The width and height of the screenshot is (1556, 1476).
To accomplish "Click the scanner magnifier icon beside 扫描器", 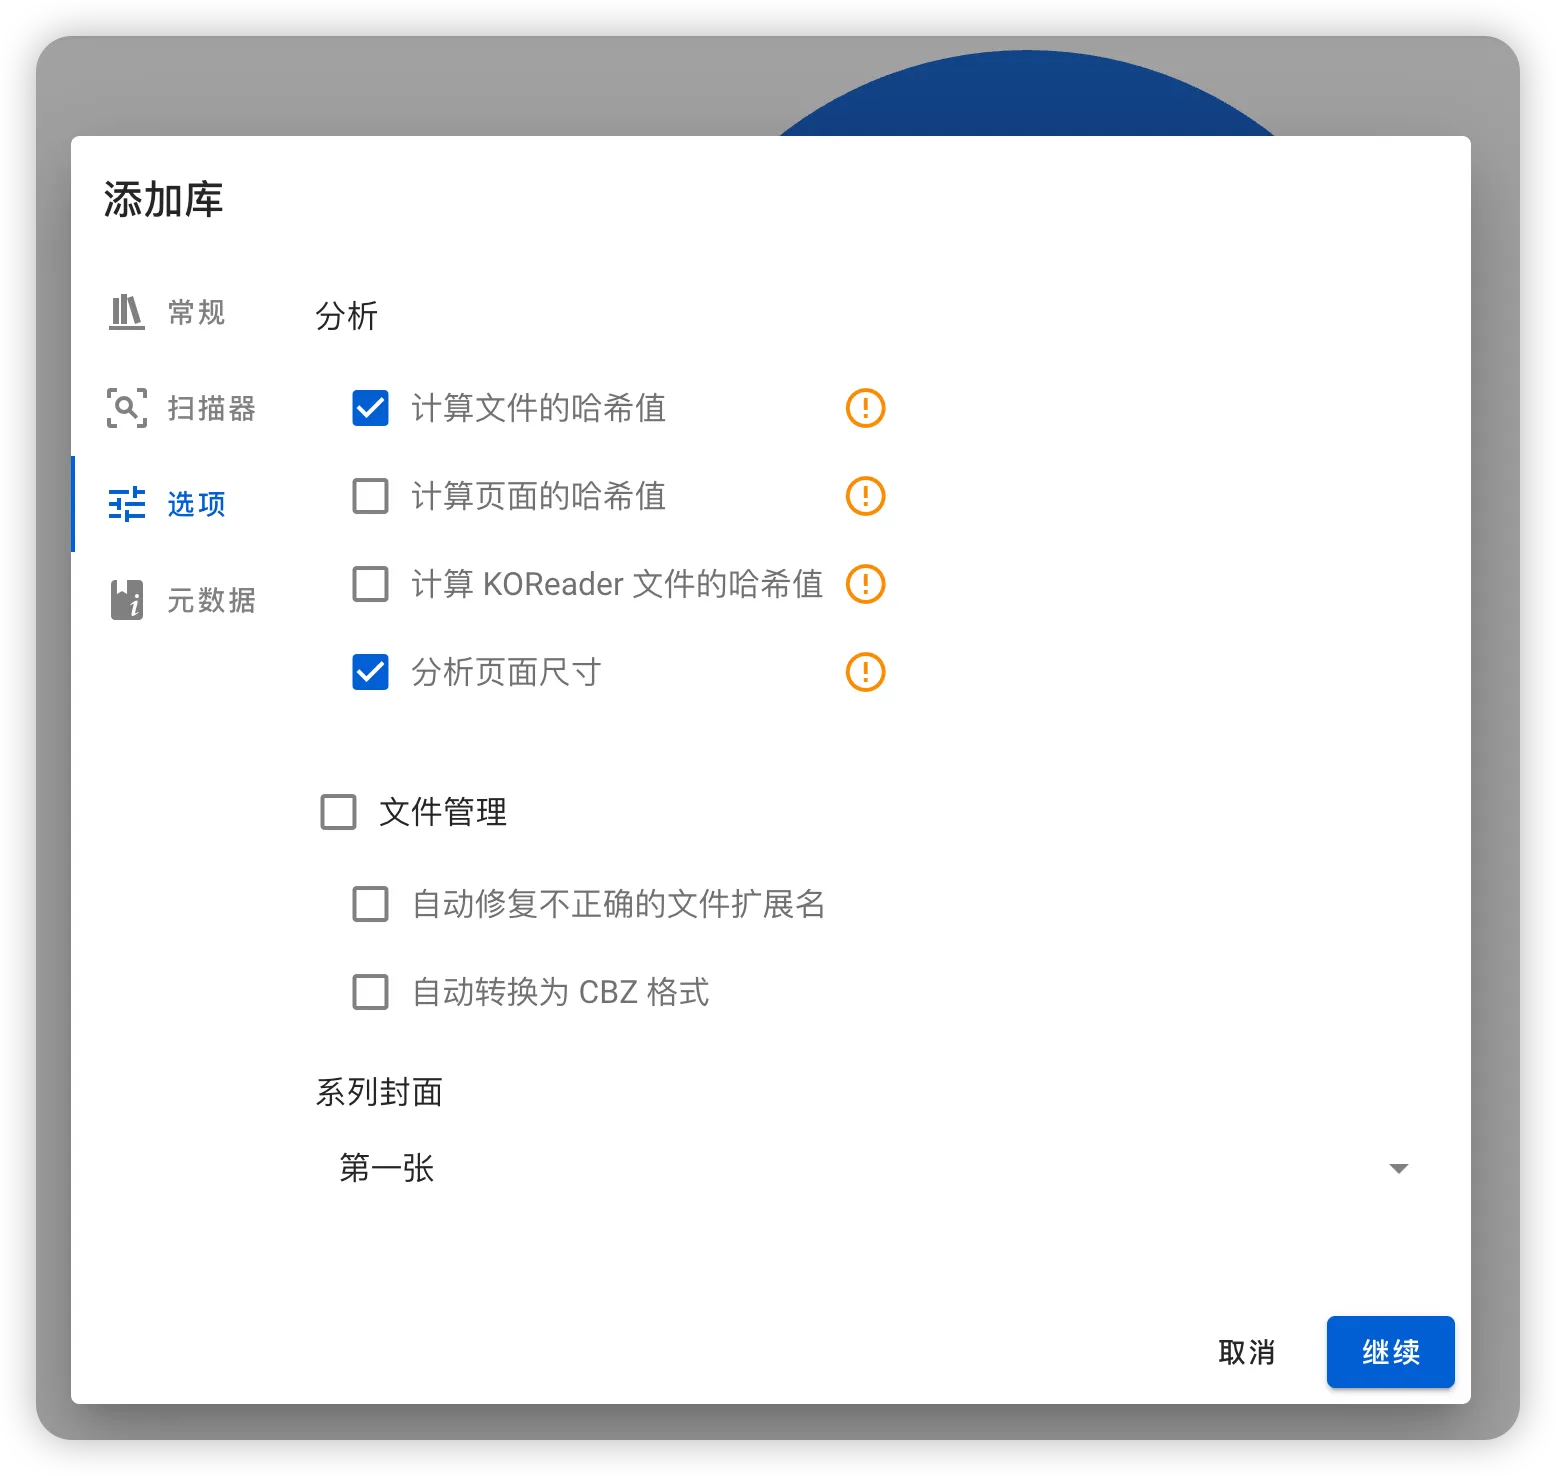I will pyautogui.click(x=127, y=408).
